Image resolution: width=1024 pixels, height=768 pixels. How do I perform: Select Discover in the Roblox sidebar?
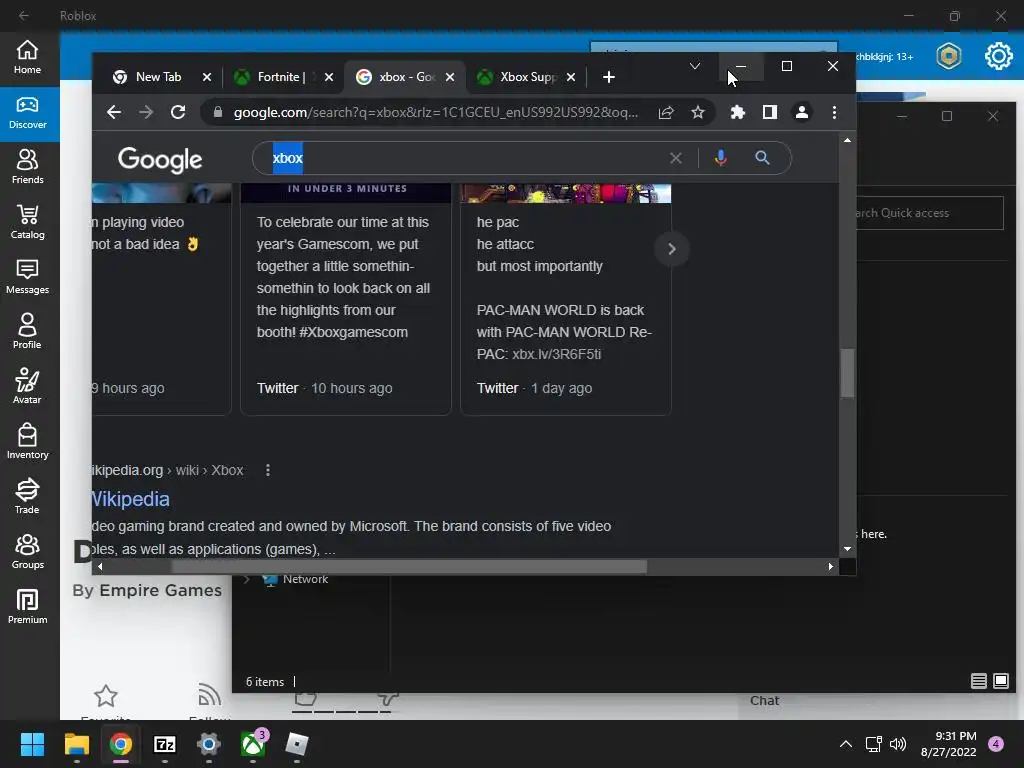pos(27,113)
